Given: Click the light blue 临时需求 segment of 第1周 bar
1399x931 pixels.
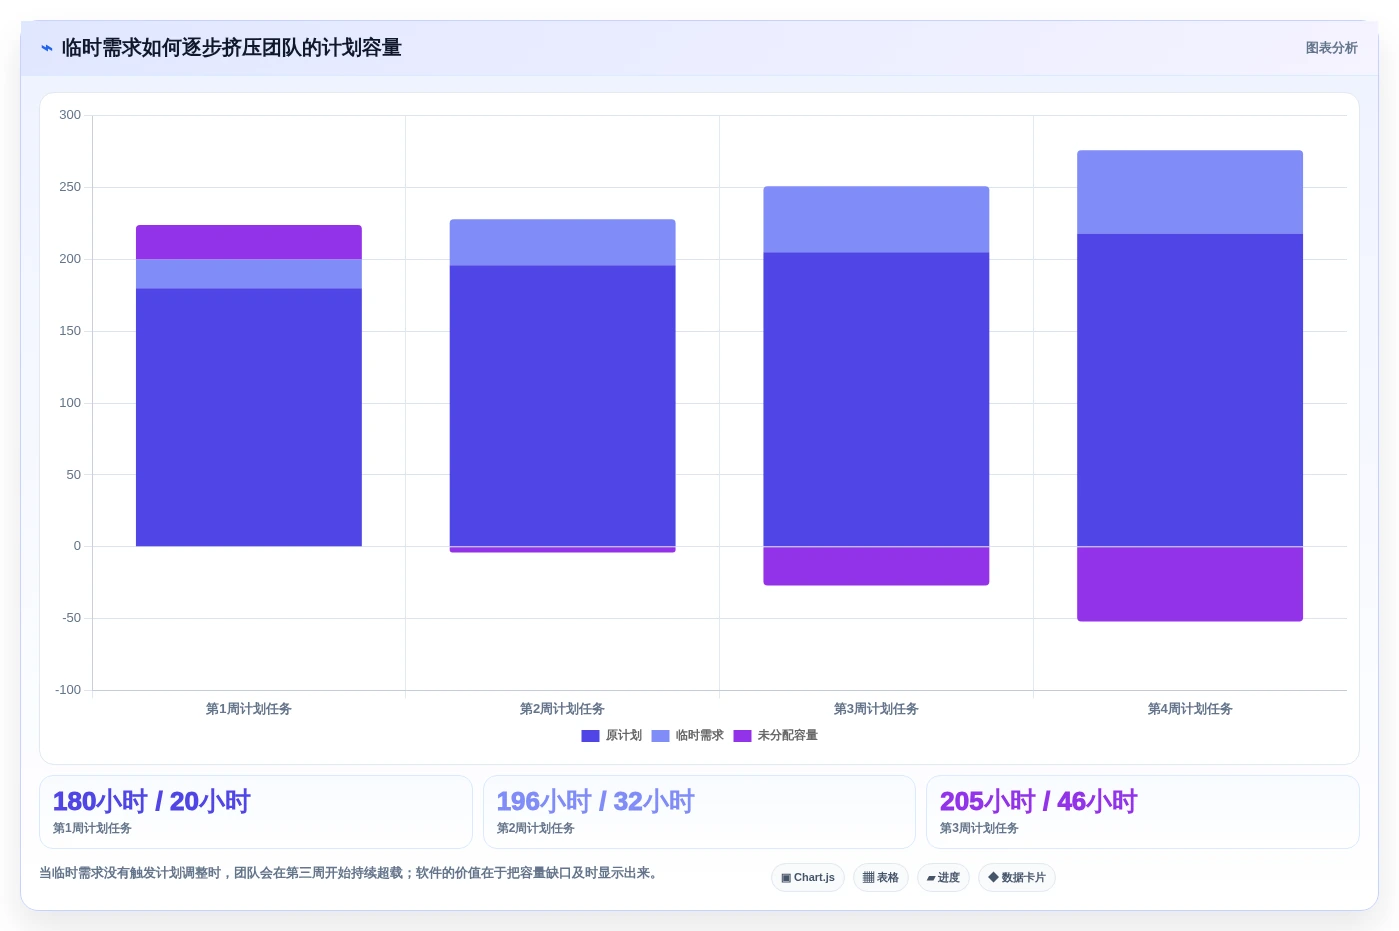Looking at the screenshot, I should 249,274.
